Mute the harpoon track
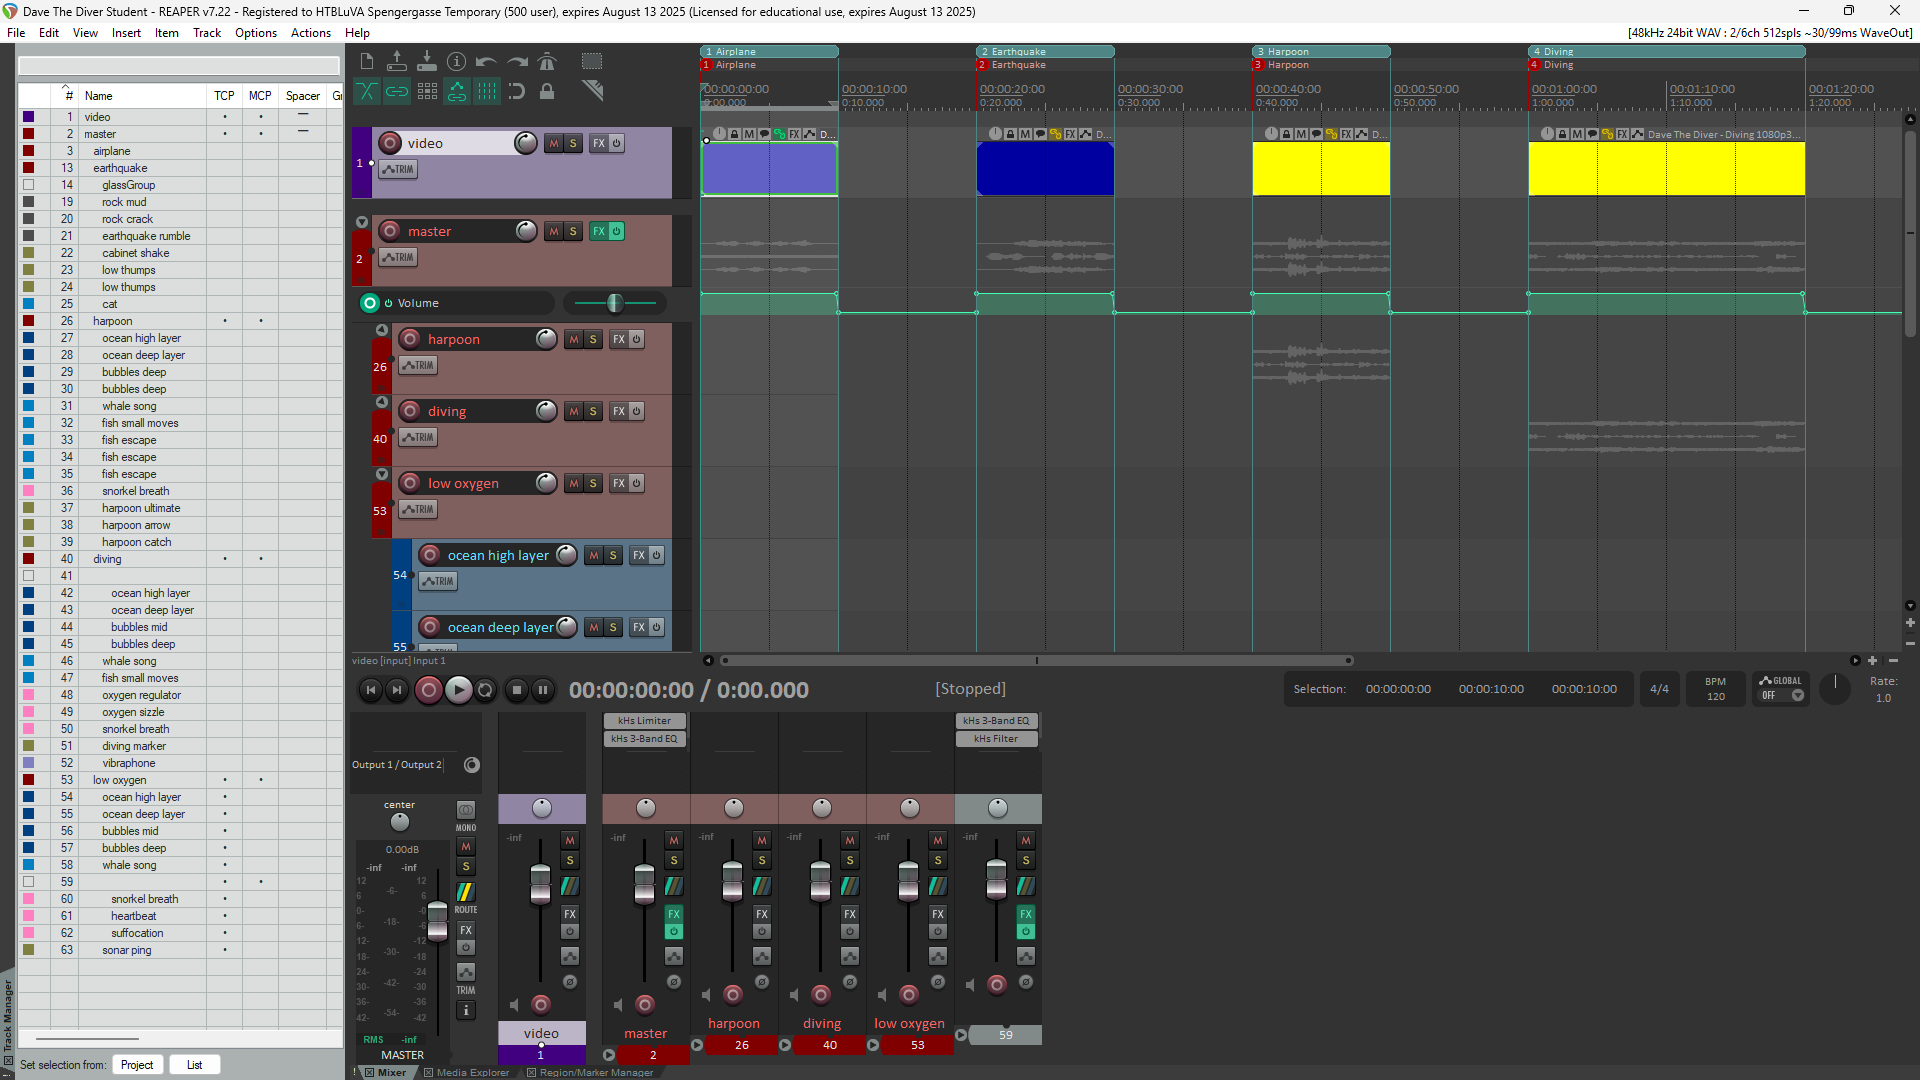Screen dimensions: 1920x1080 pos(573,339)
